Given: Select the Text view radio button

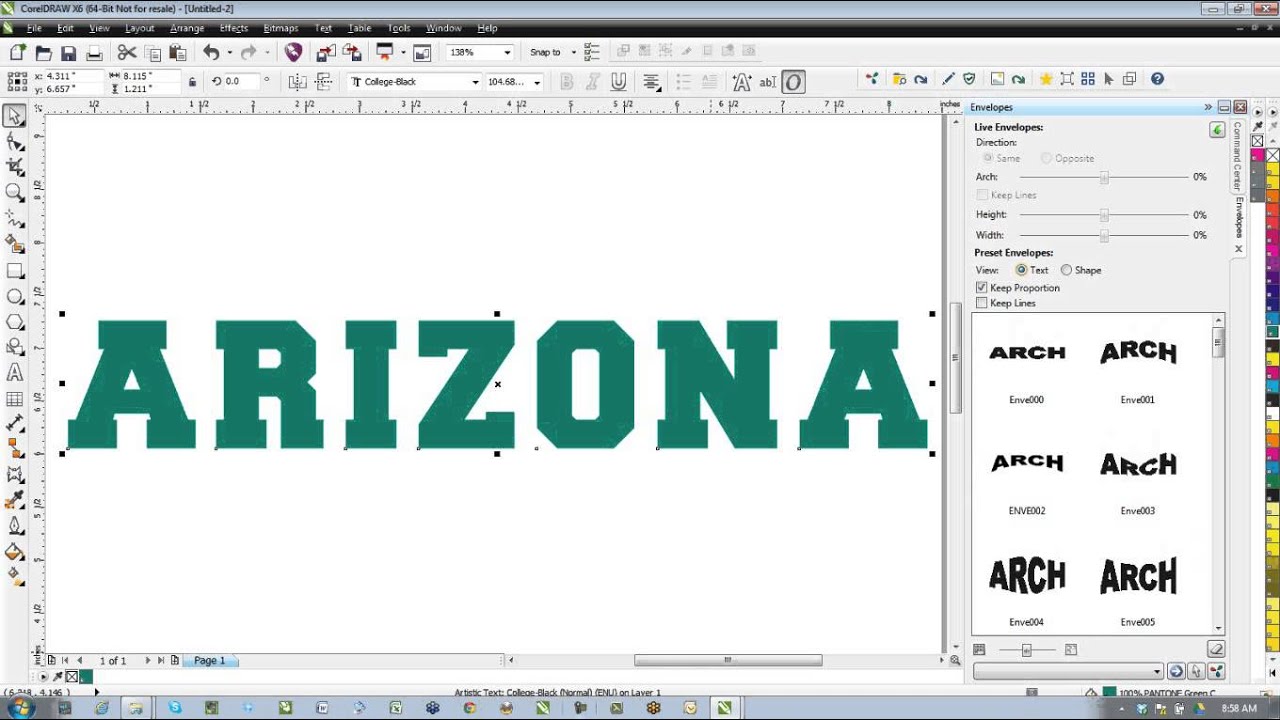Looking at the screenshot, I should point(1021,270).
